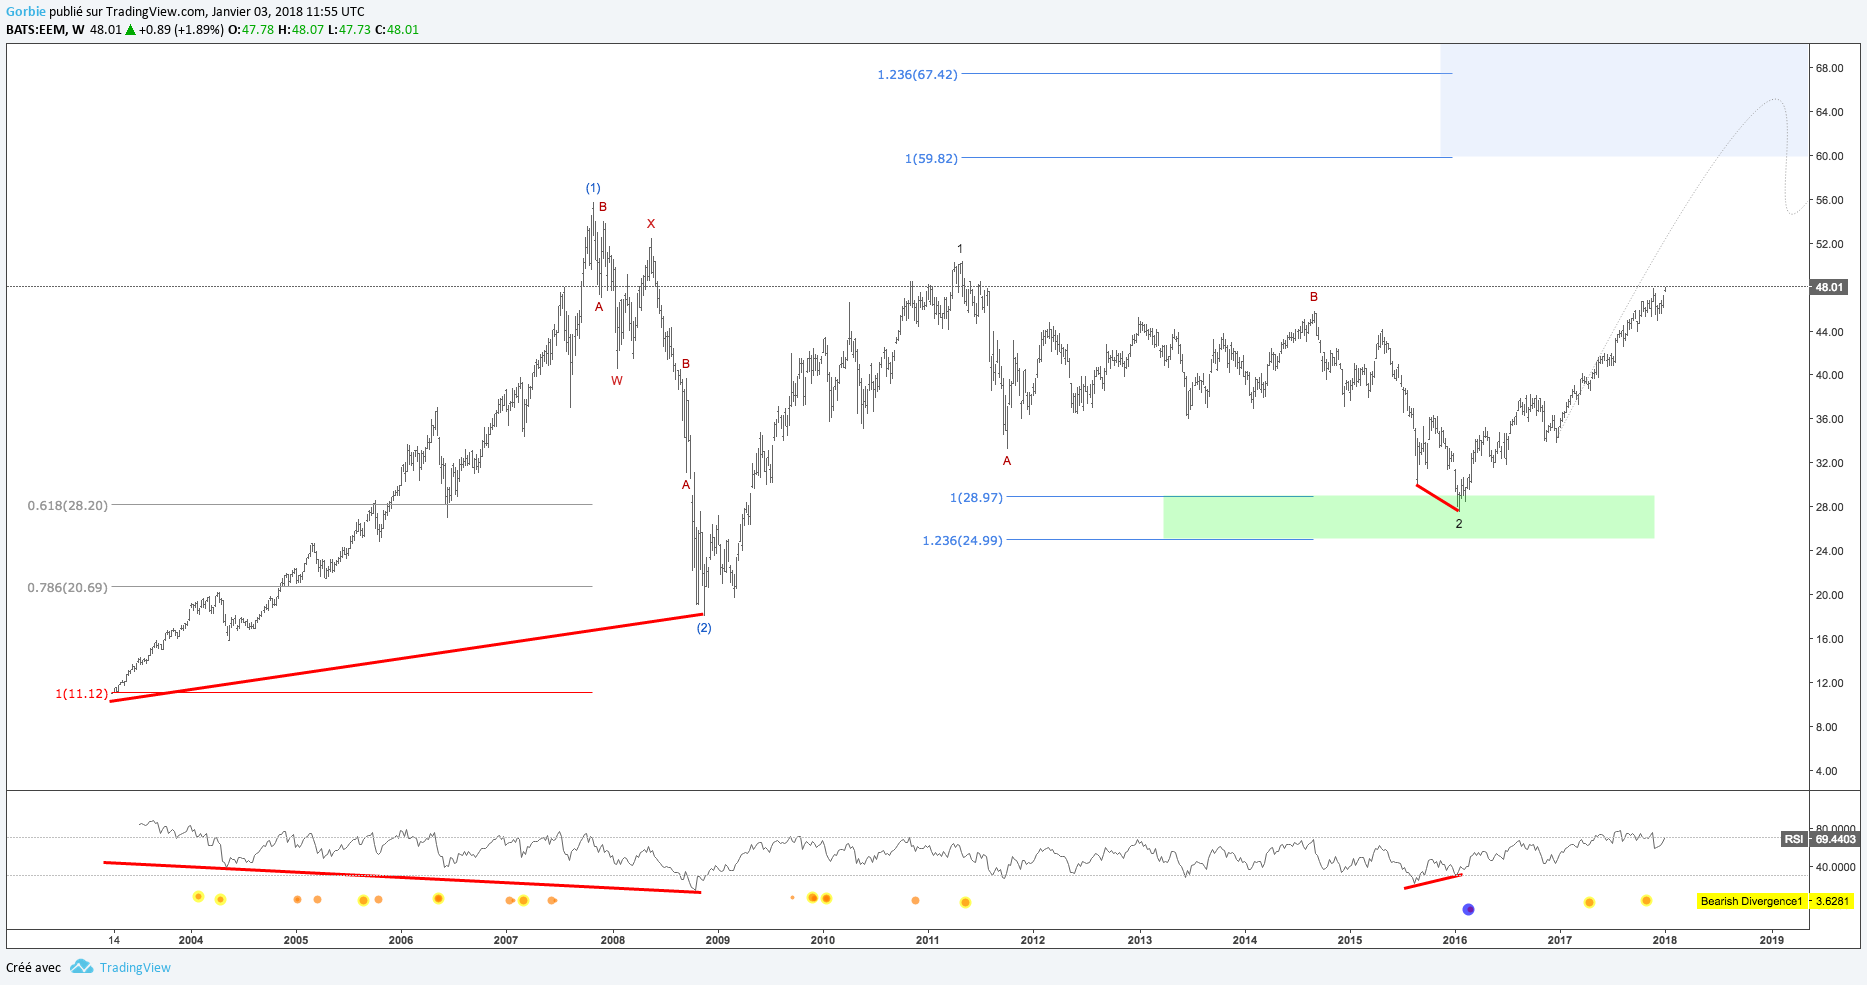Click the red W wave label

point(617,381)
